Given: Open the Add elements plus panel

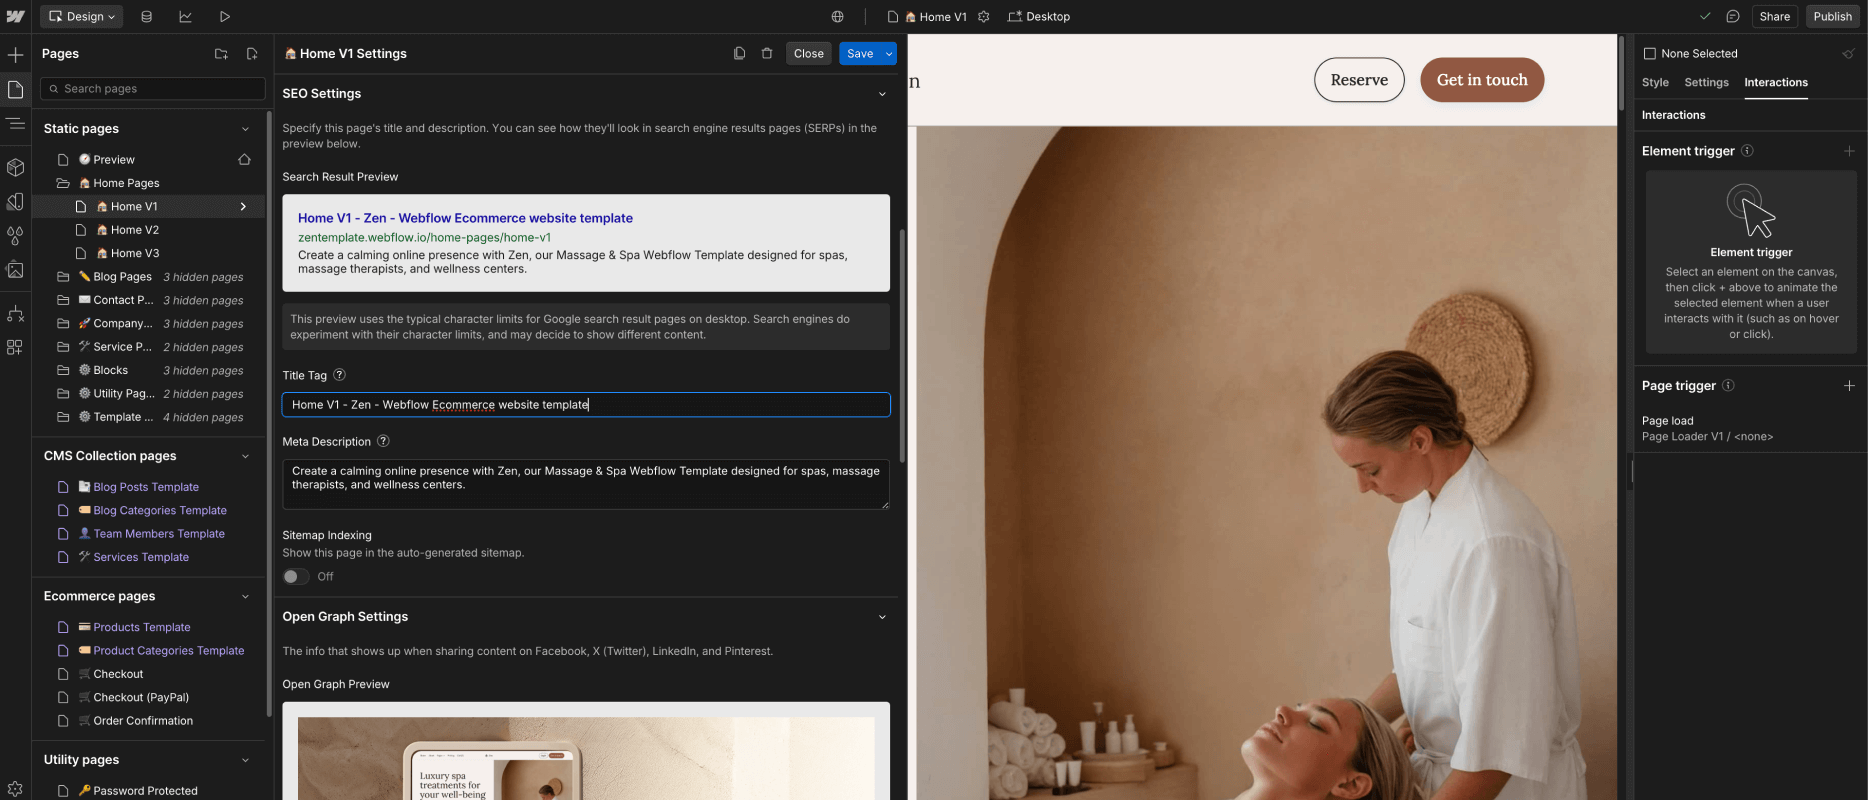Looking at the screenshot, I should 15,55.
